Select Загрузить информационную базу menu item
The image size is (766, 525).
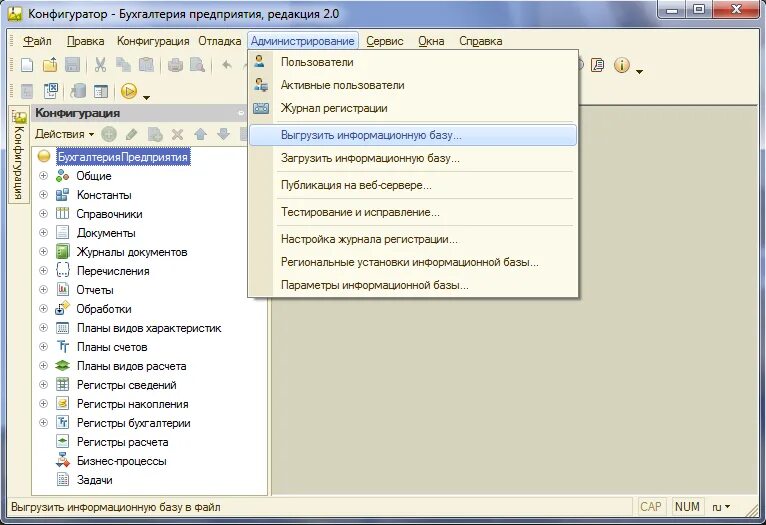tap(413, 158)
